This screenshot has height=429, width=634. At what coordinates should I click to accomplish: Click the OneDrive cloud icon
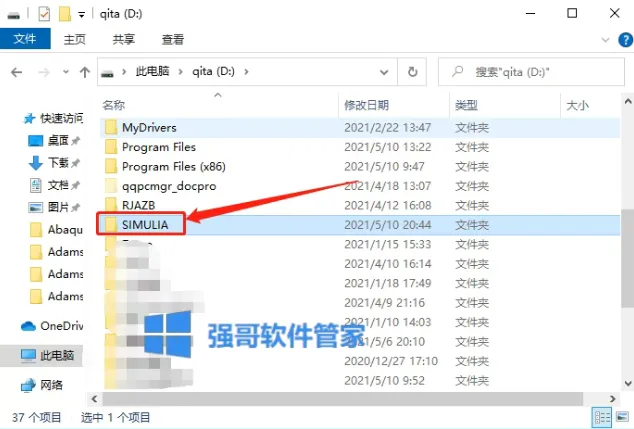click(28, 326)
